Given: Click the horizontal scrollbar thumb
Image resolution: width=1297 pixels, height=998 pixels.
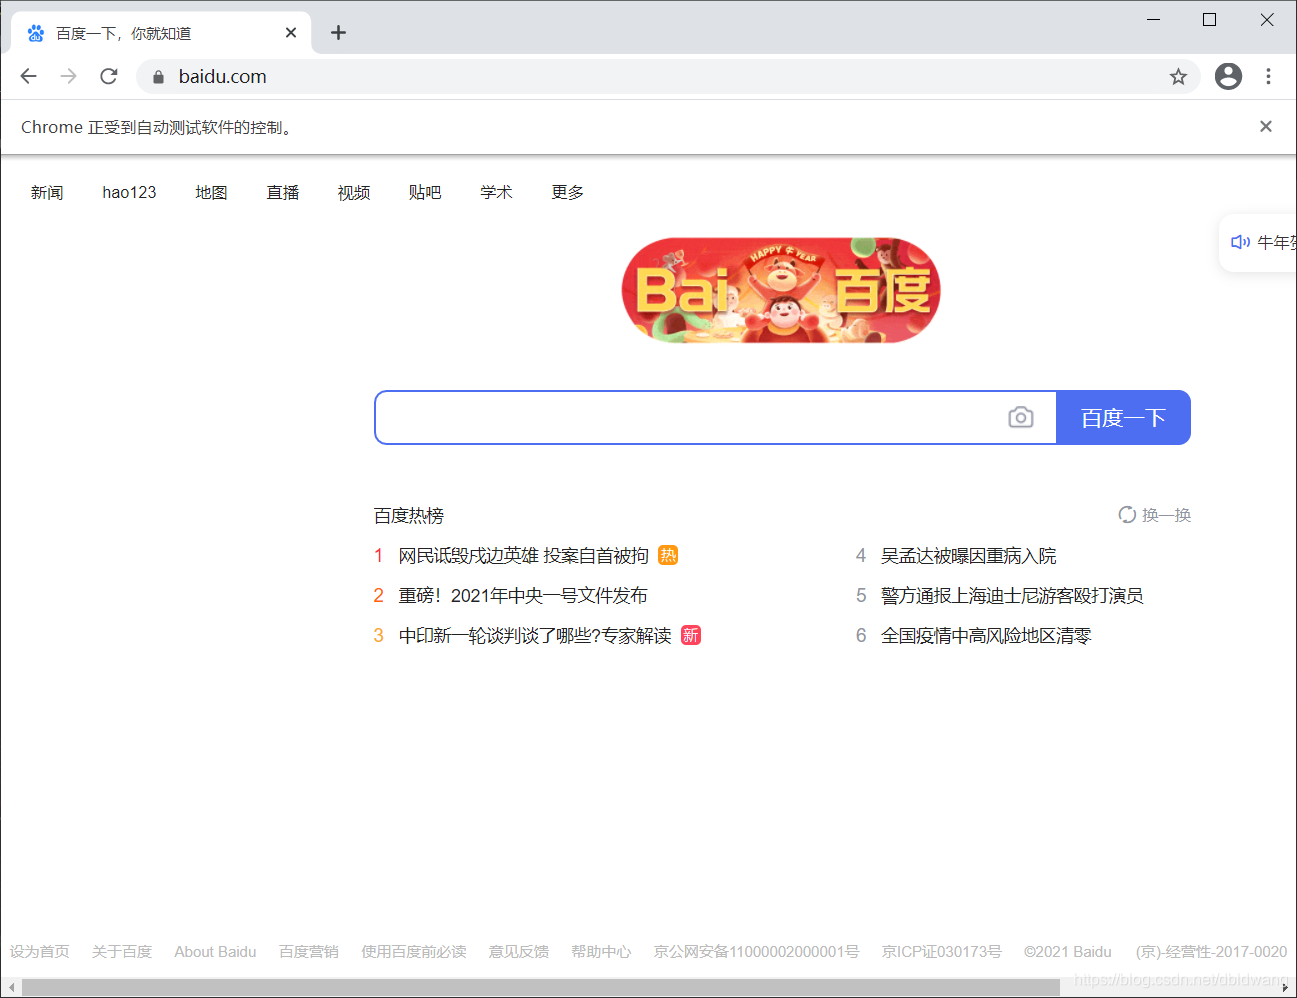Looking at the screenshot, I should [x=540, y=988].
